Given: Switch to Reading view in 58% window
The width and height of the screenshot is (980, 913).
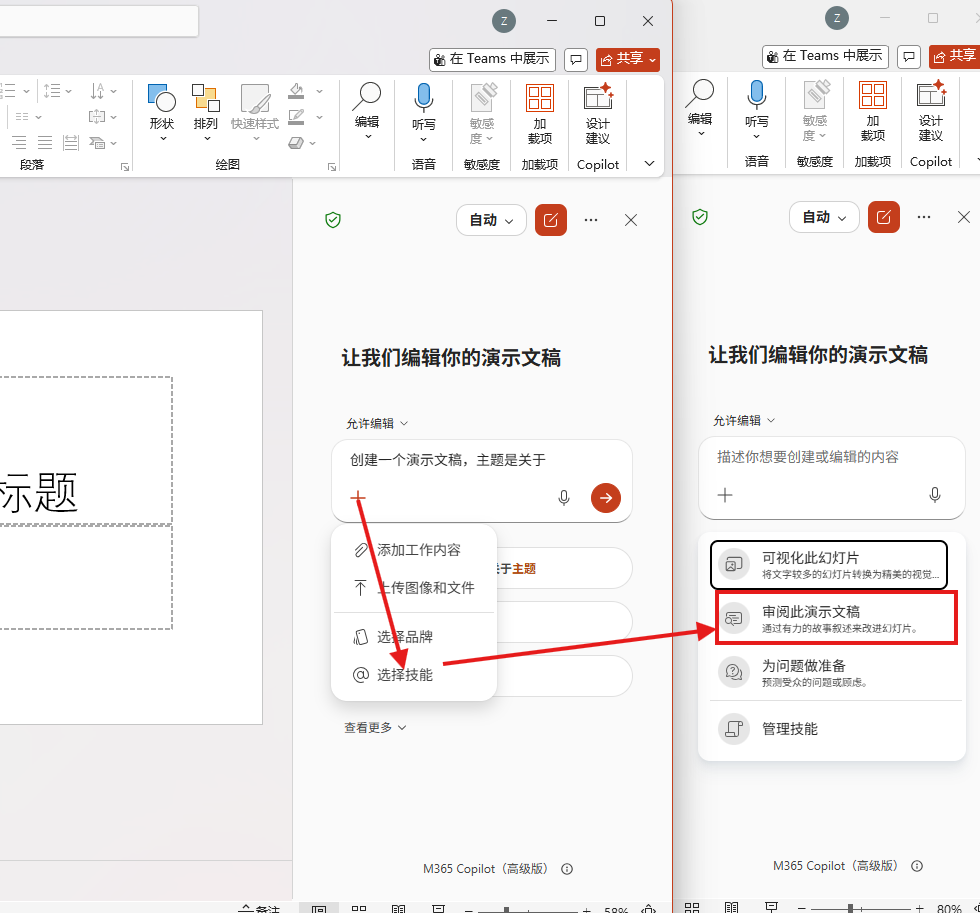Looking at the screenshot, I should (x=399, y=909).
